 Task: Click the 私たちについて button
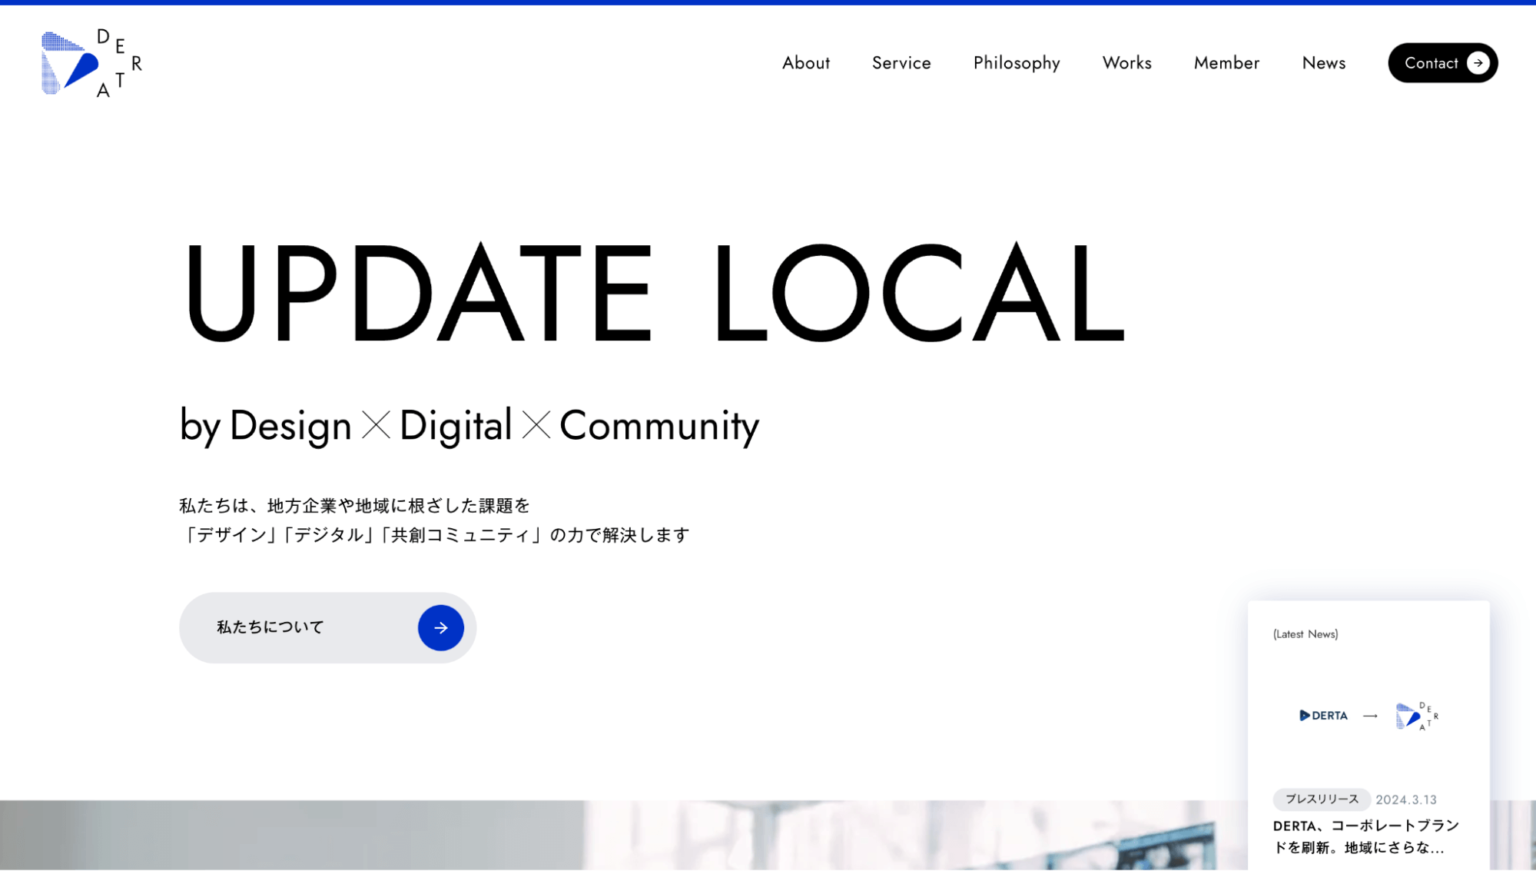[327, 628]
